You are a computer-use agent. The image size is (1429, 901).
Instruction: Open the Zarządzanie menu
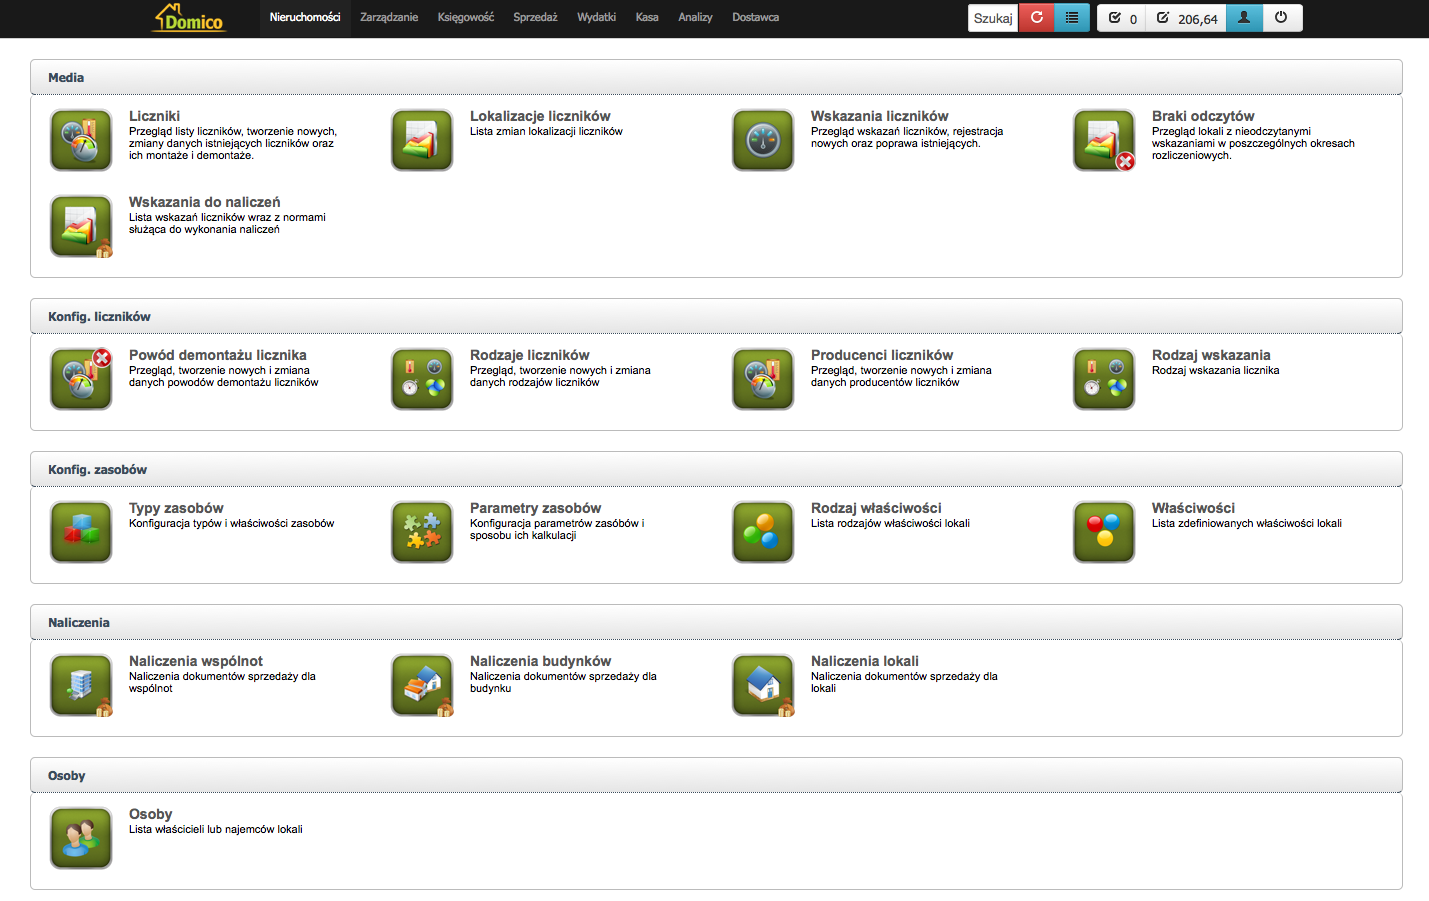tap(389, 17)
